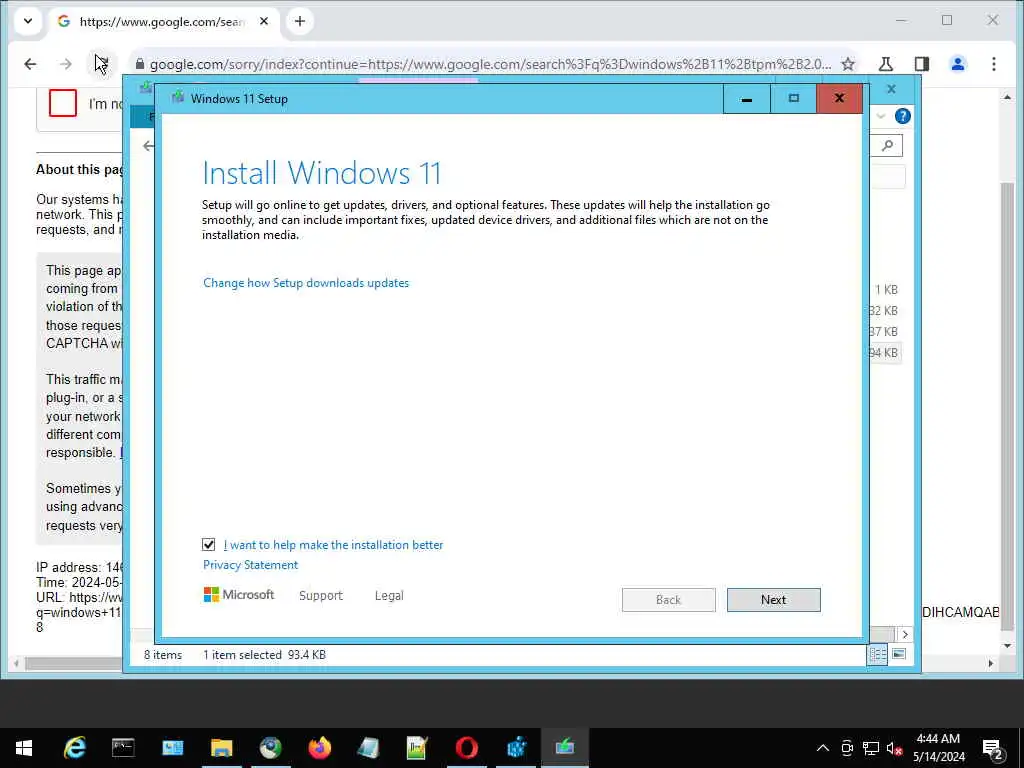
Task: Open the Windows Start menu
Action: (x=24, y=748)
